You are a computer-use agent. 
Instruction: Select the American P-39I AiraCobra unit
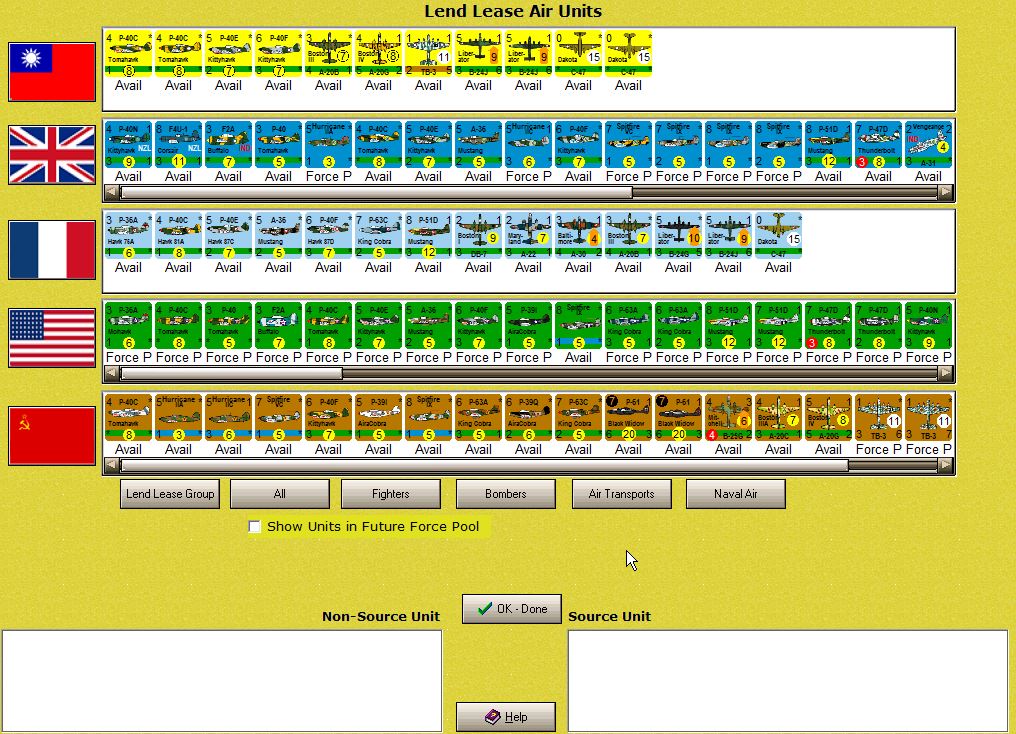coord(528,326)
